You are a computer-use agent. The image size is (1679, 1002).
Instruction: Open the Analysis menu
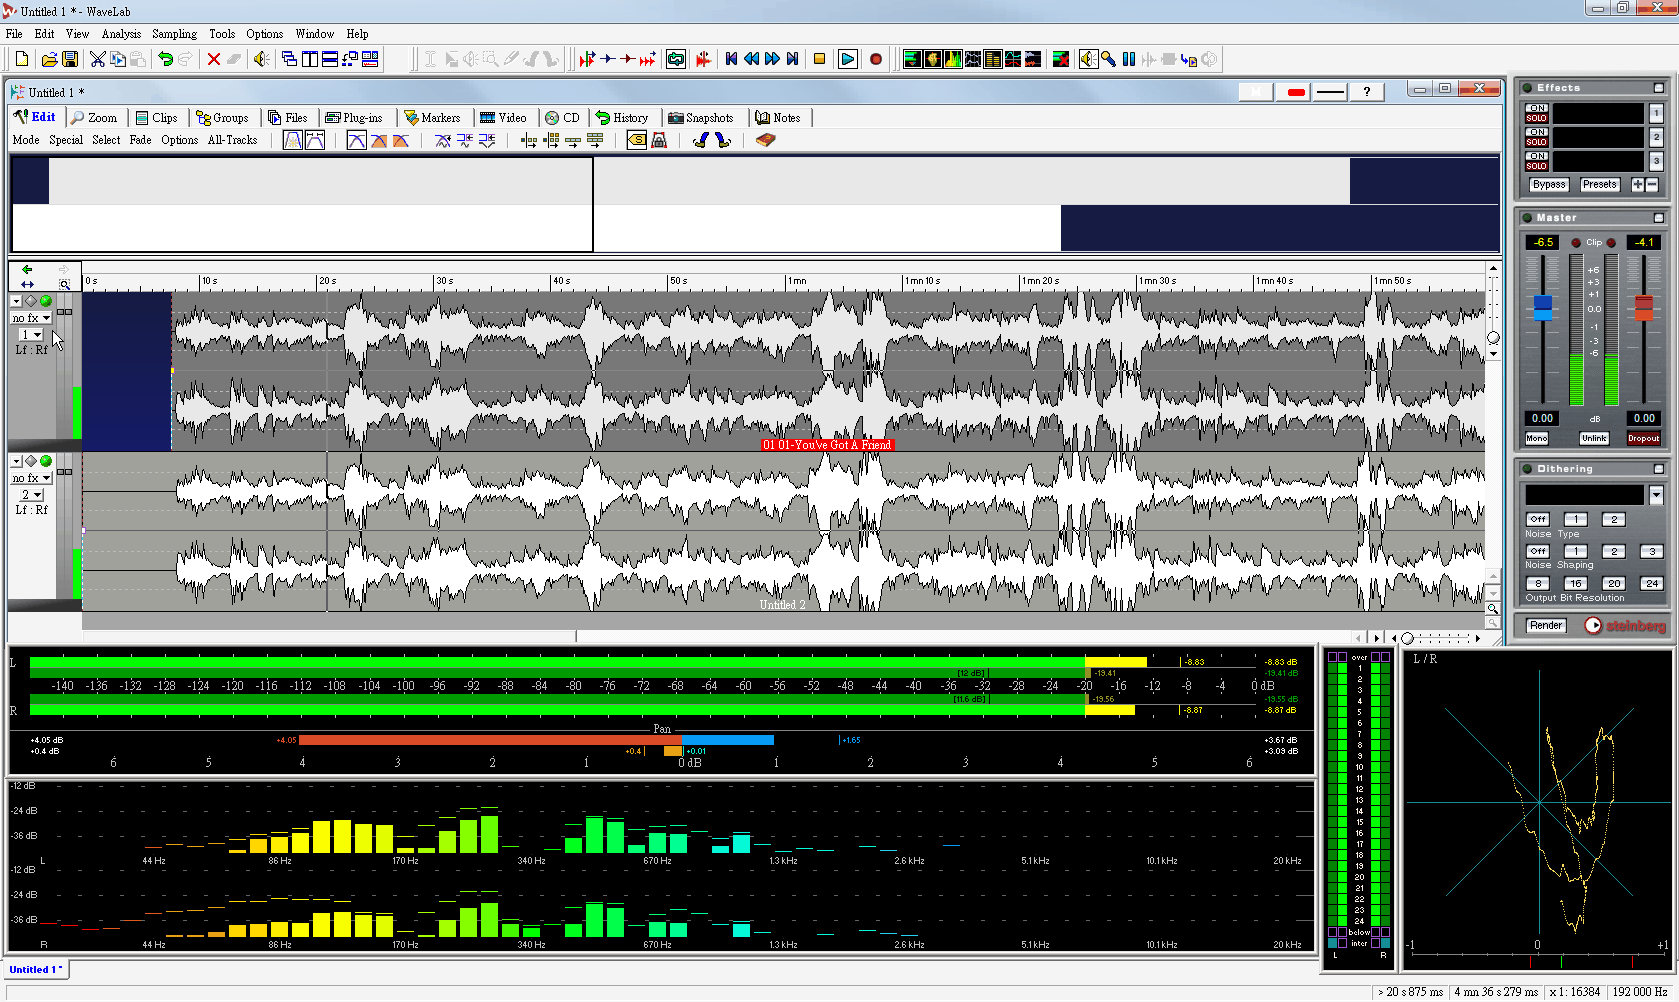[121, 34]
